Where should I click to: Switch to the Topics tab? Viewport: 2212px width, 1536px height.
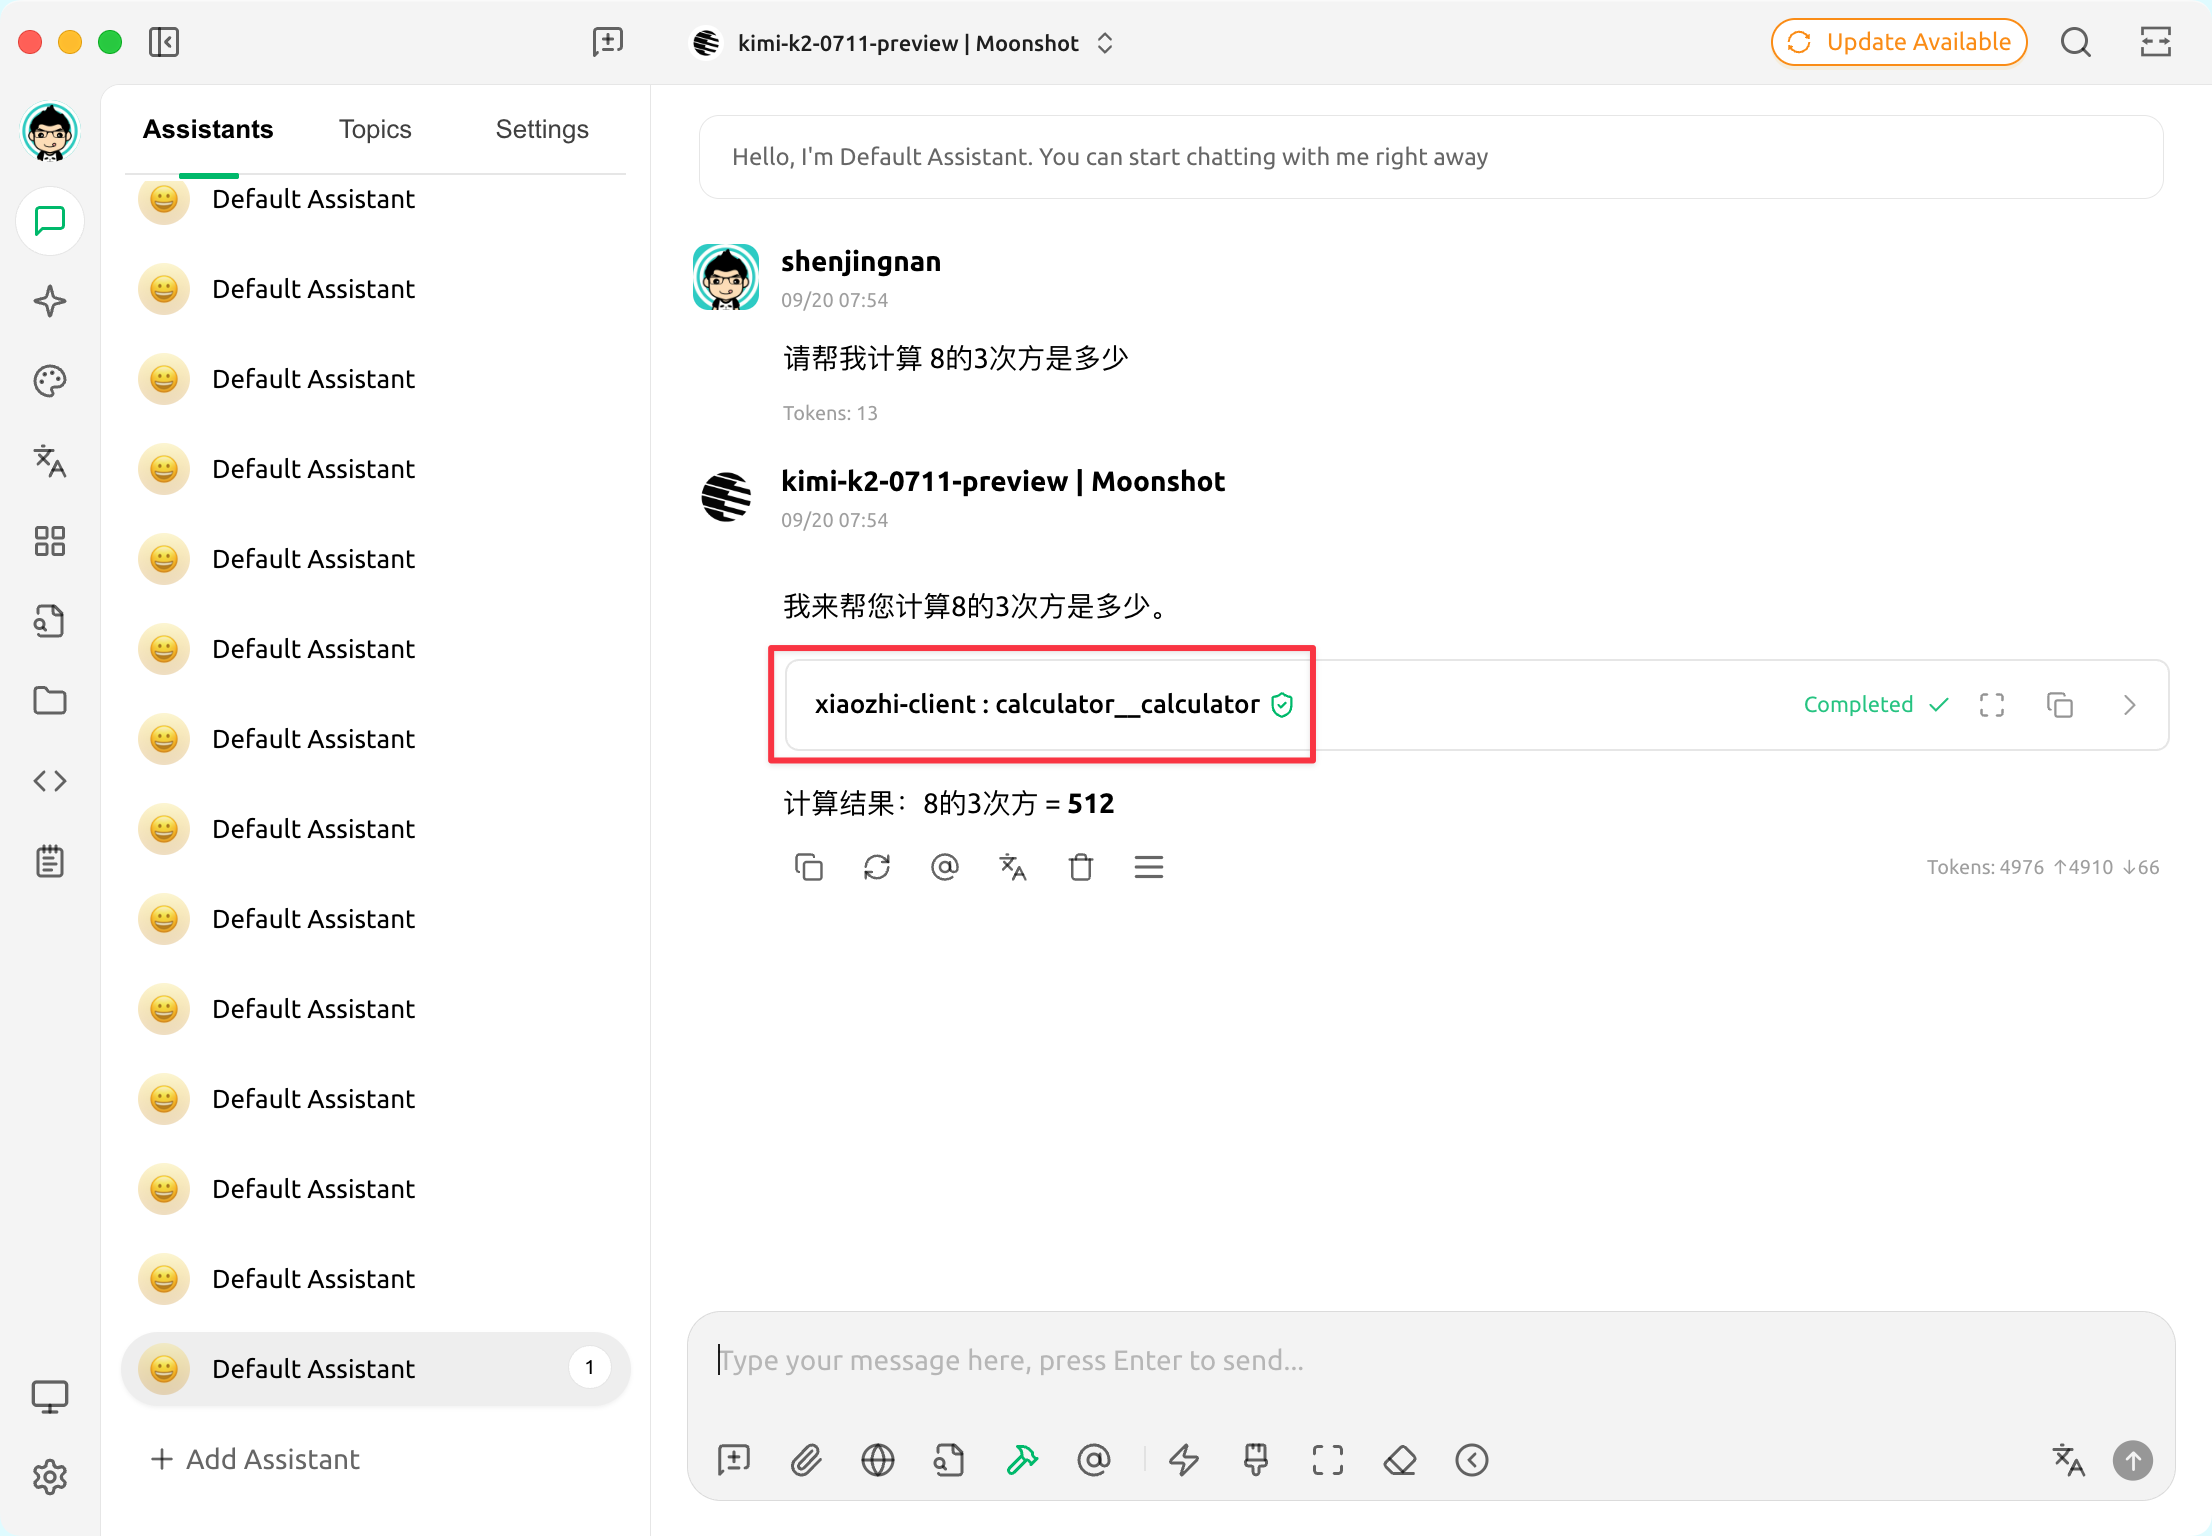point(375,129)
